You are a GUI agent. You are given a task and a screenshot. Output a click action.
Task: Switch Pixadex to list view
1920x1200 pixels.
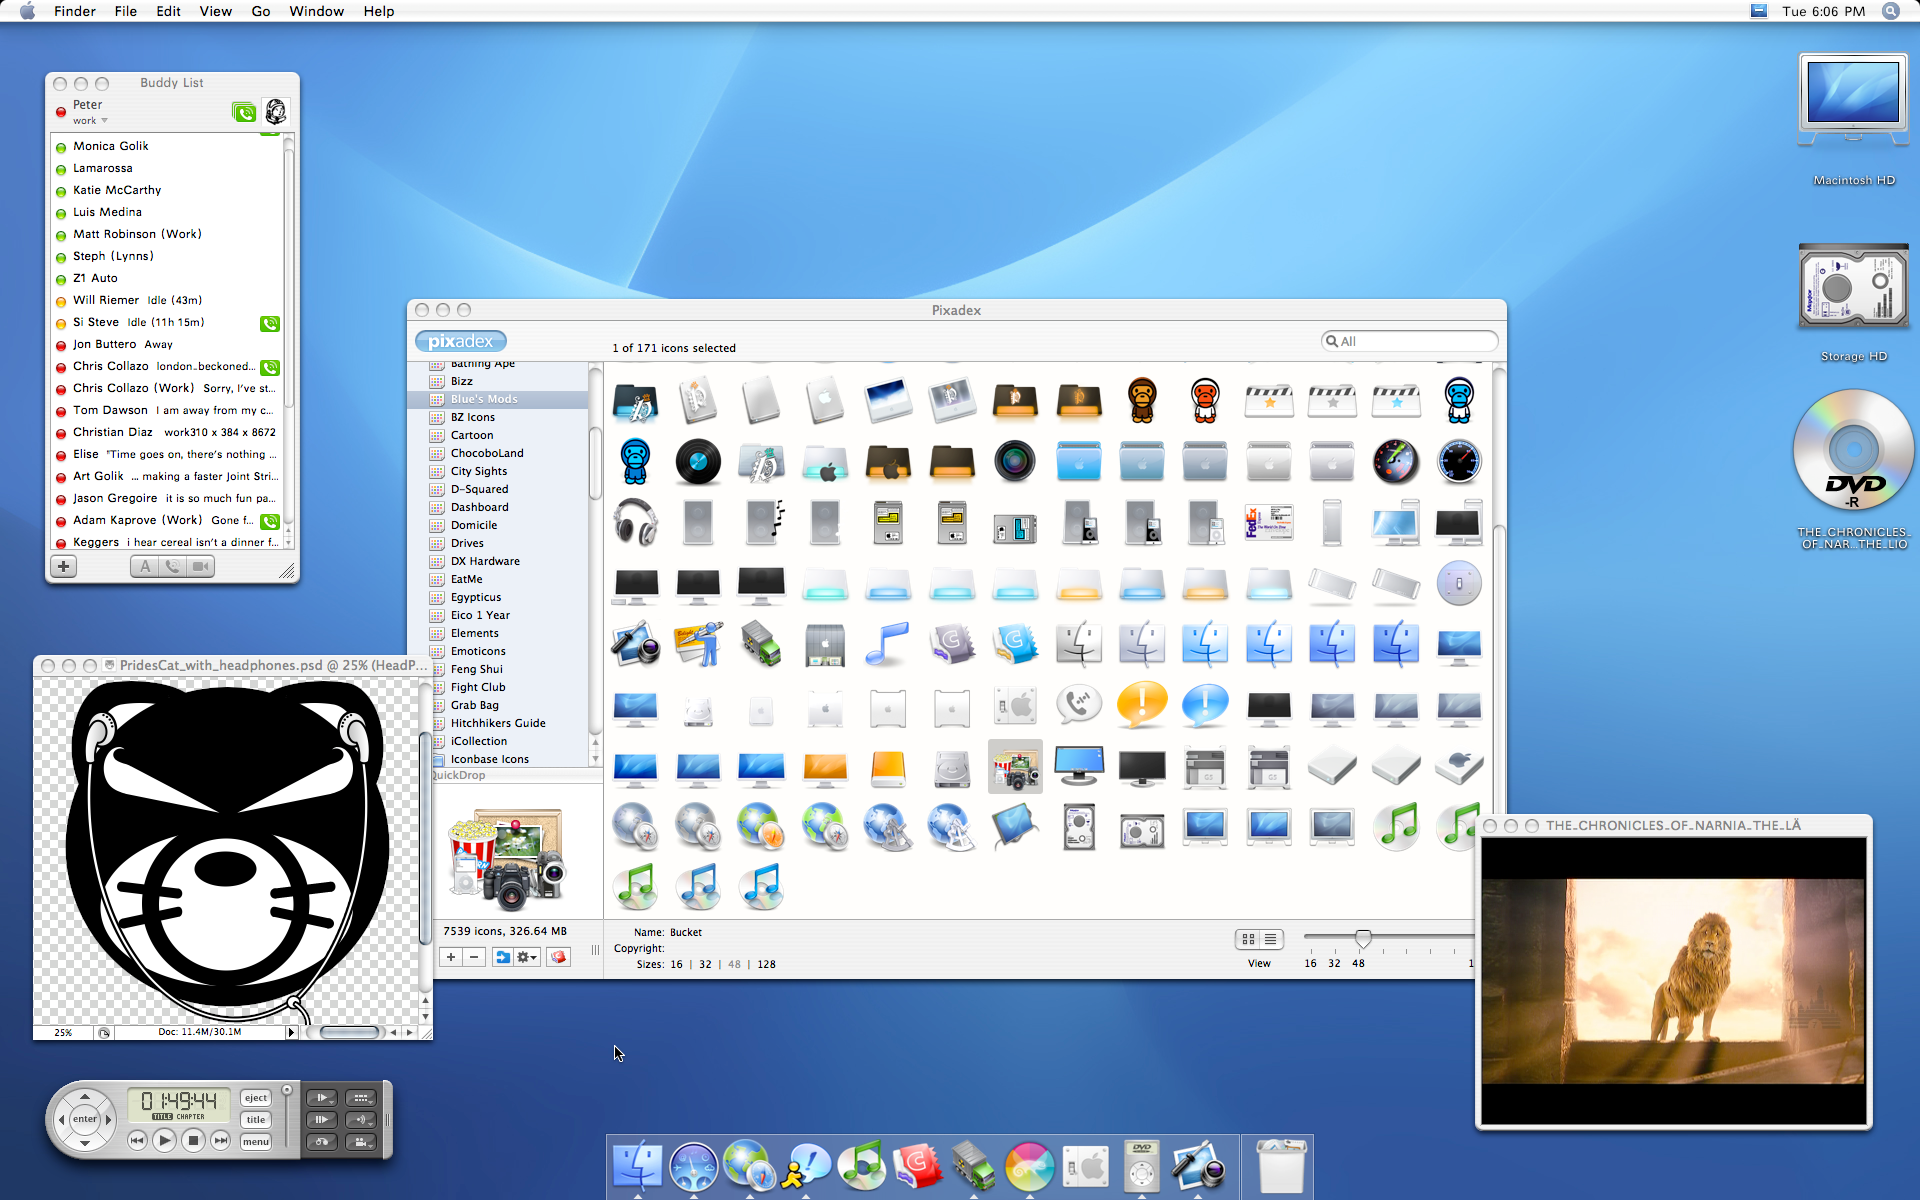[x=1270, y=939]
